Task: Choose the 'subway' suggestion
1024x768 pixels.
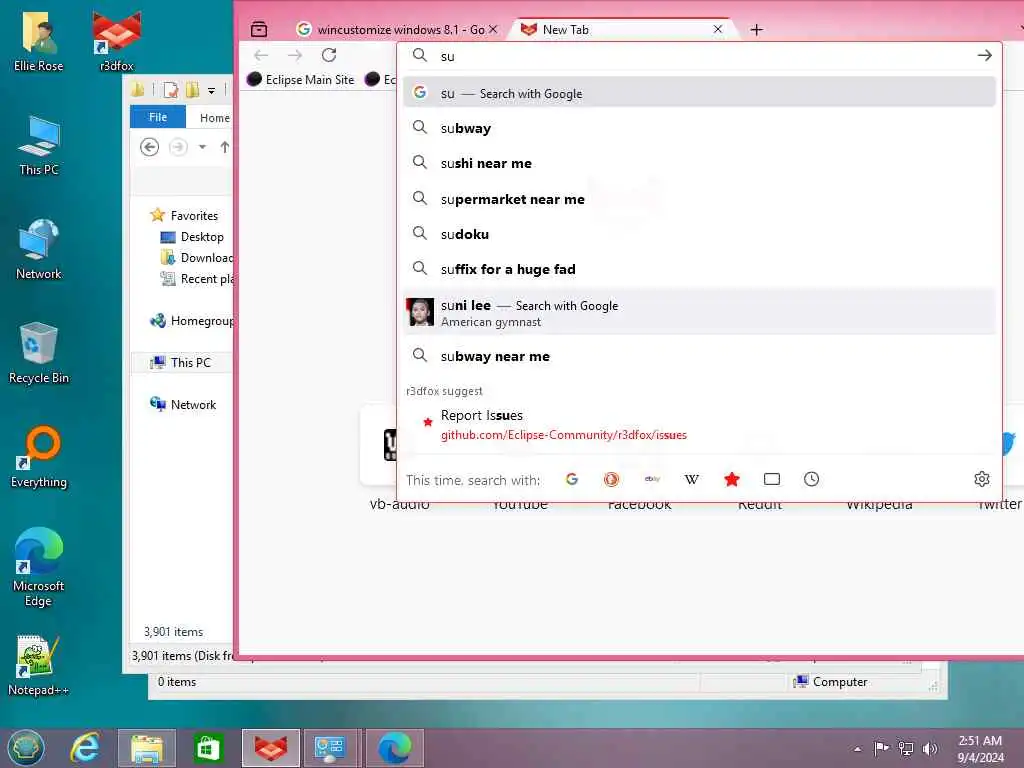Action: tap(699, 128)
